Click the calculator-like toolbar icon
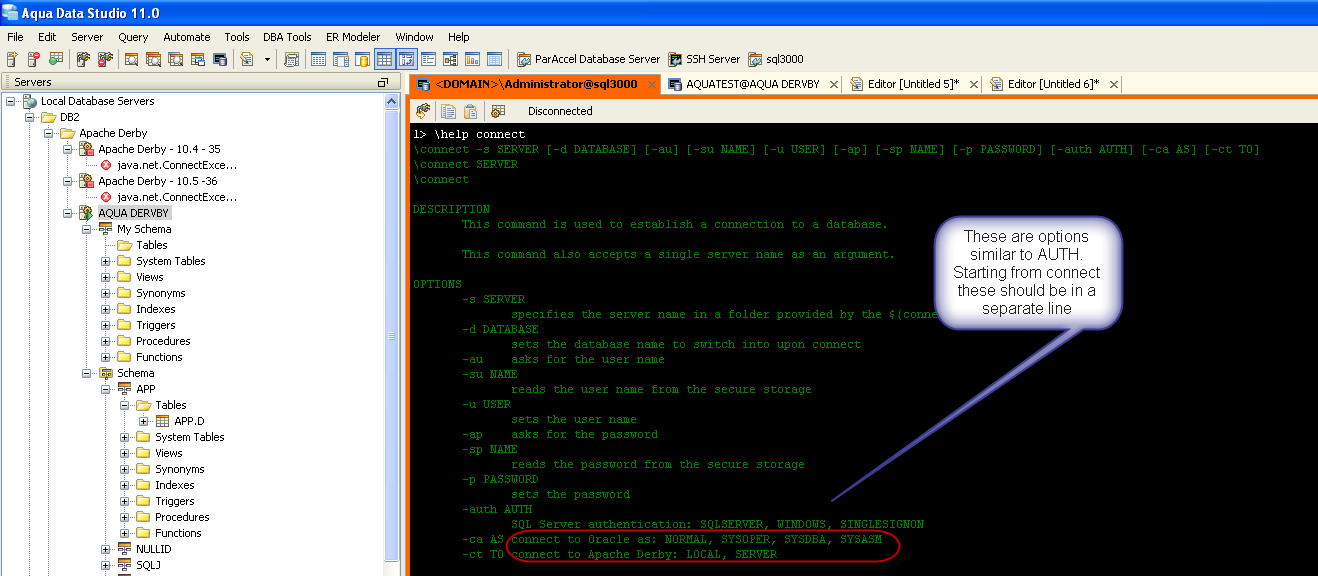 point(292,59)
